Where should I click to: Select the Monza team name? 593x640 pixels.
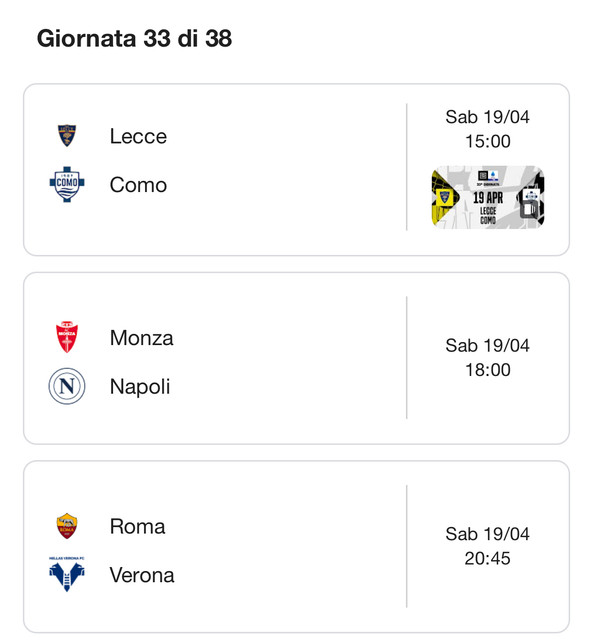(x=142, y=338)
